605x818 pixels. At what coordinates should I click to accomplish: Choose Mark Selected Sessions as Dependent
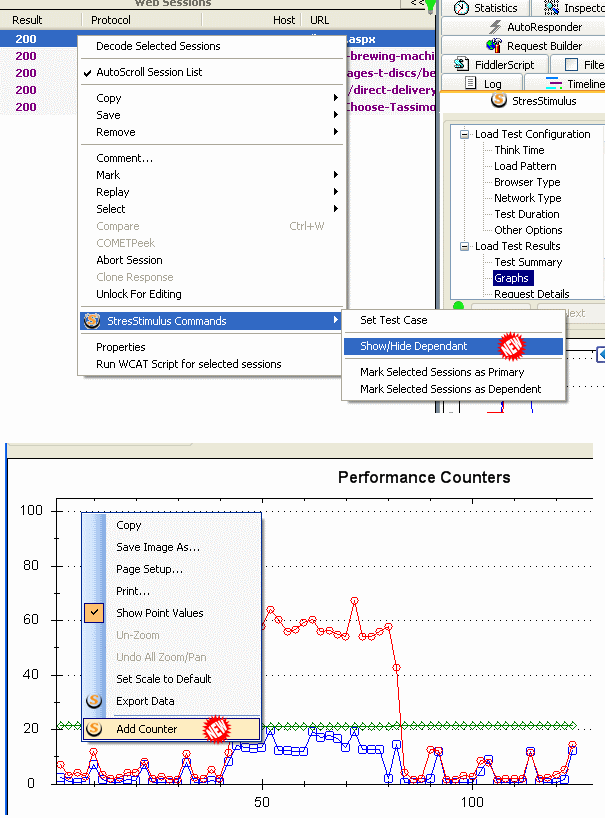tap(451, 389)
